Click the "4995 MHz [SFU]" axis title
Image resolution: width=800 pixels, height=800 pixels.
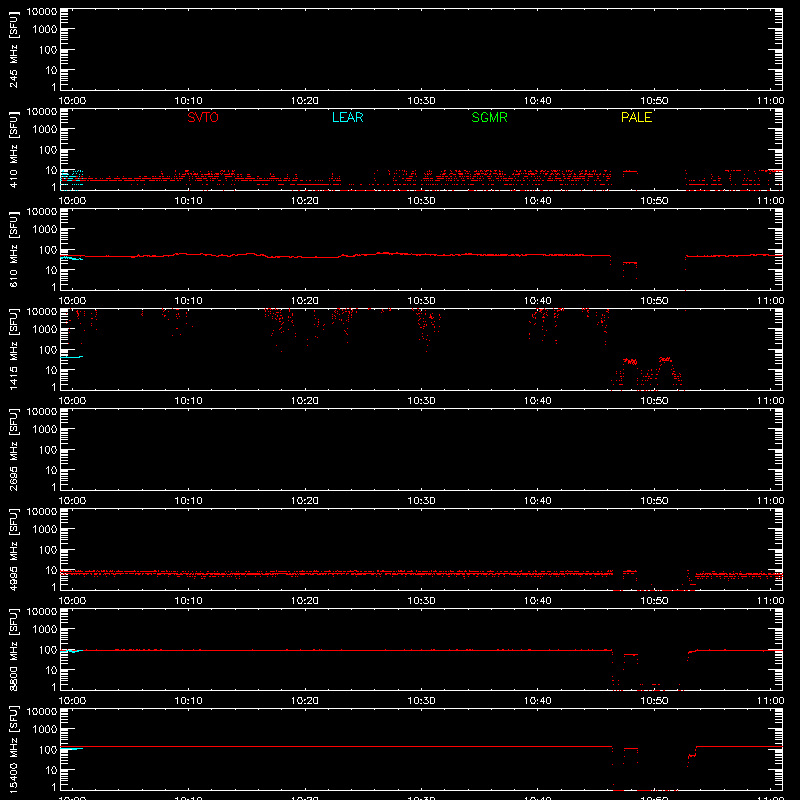(x=14, y=549)
